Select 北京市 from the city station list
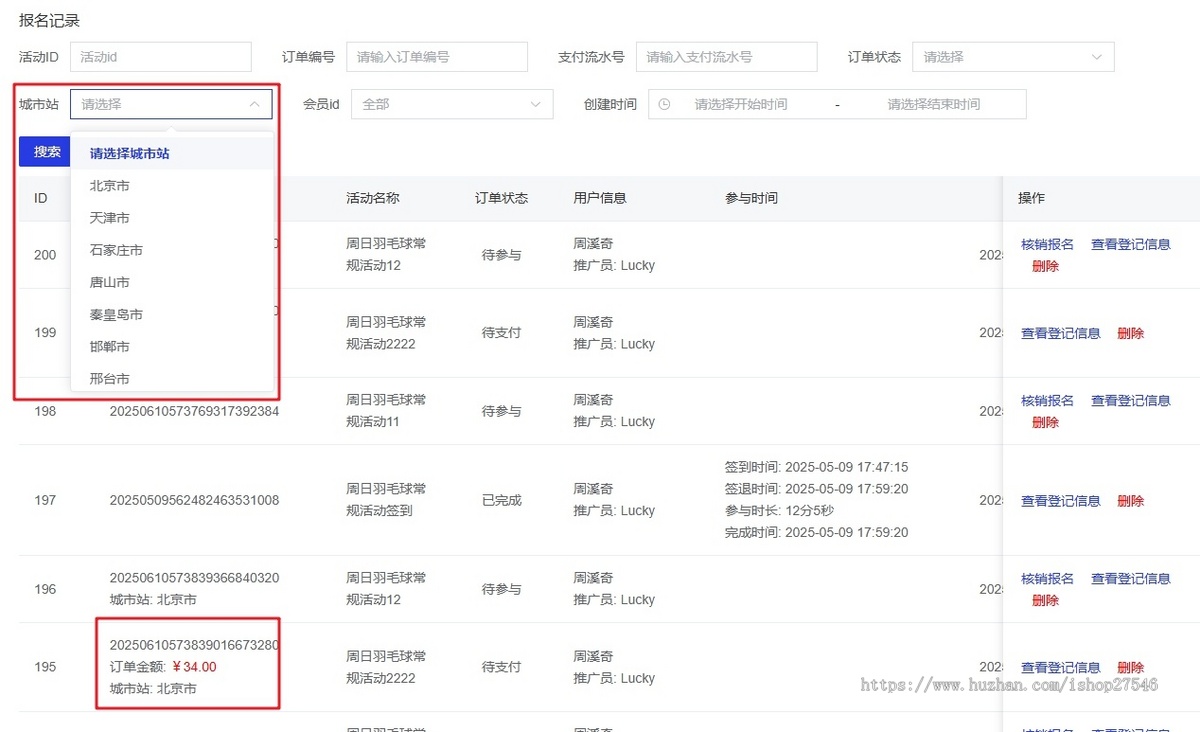The width and height of the screenshot is (1200, 732). click(x=107, y=185)
